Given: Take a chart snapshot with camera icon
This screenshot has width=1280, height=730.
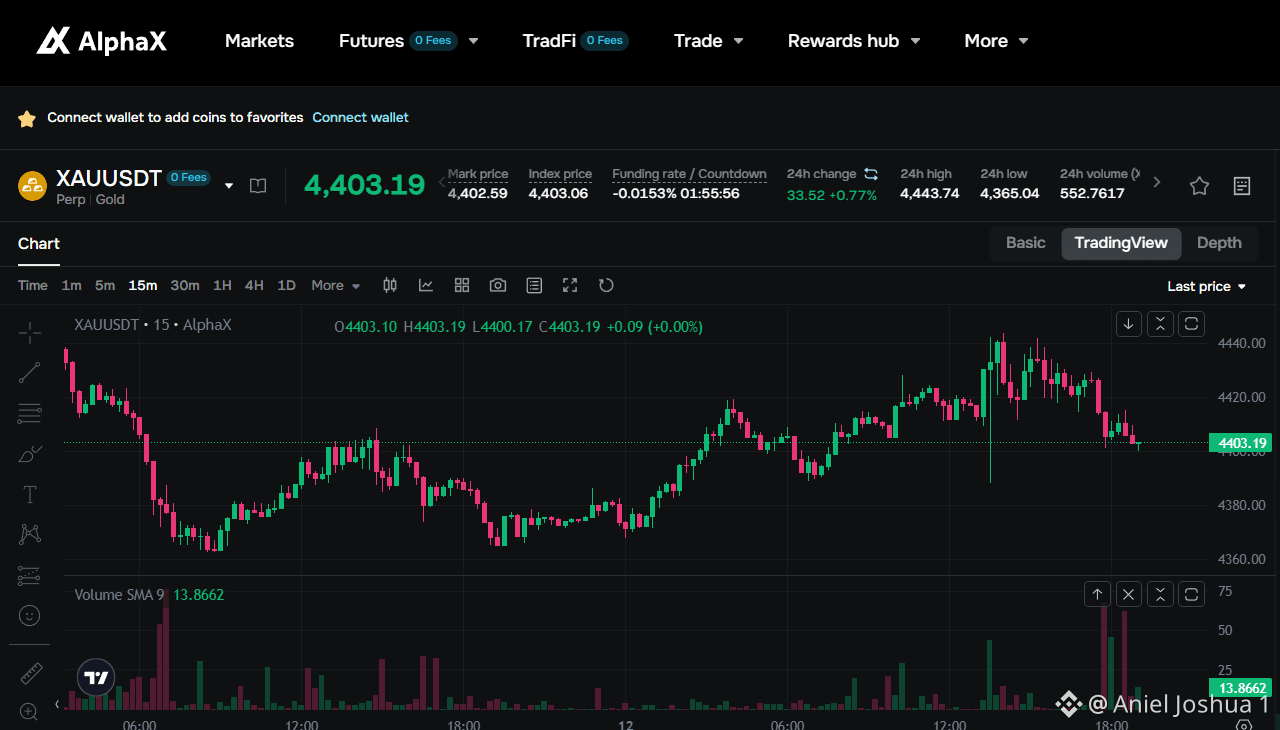Looking at the screenshot, I should point(498,285).
